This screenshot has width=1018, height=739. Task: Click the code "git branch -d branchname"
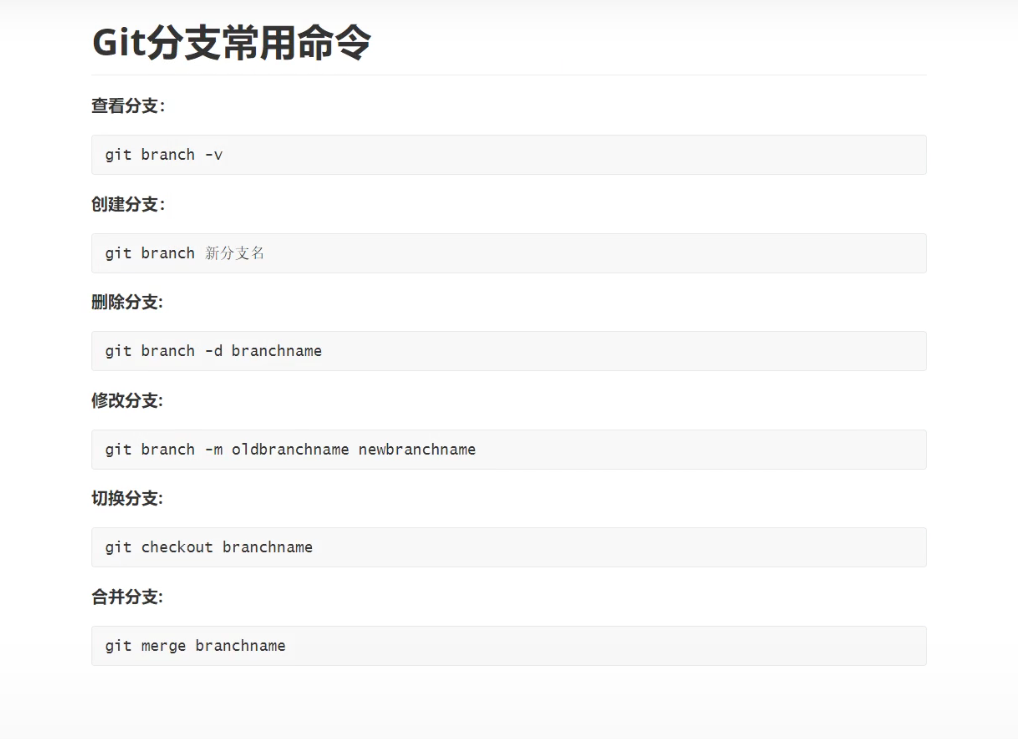(213, 351)
